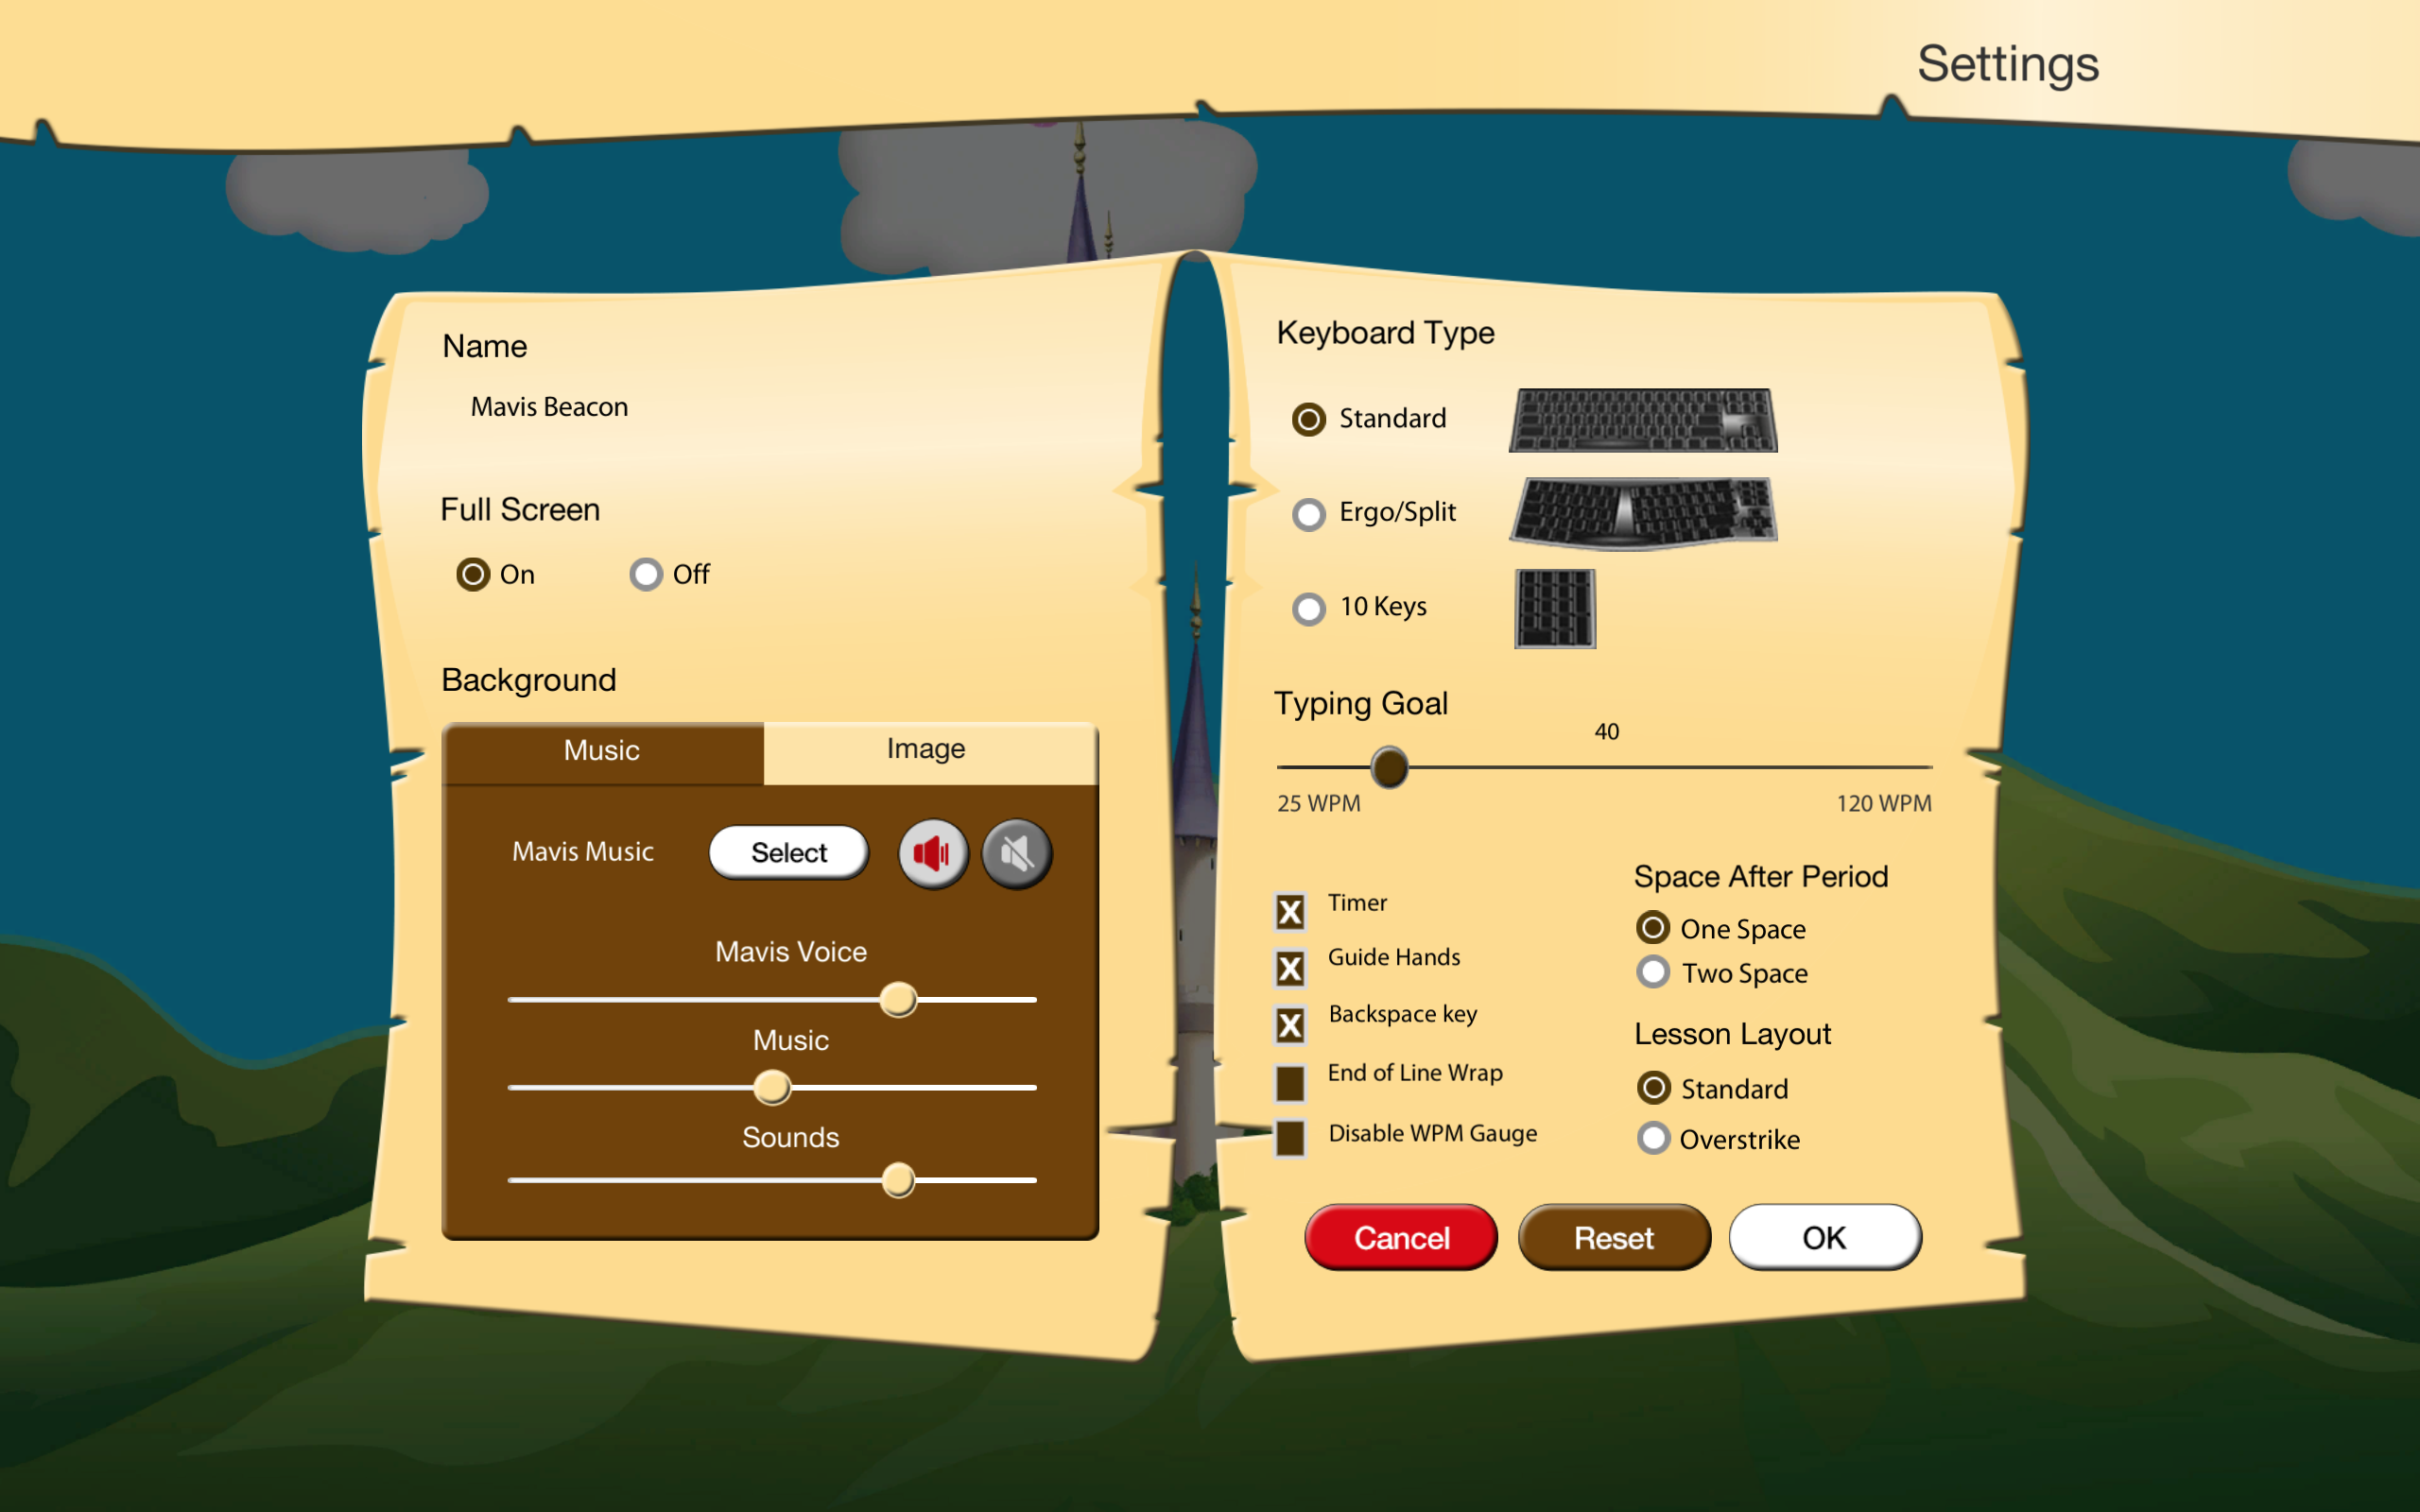
Task: Toggle End of Line Wrap checkbox
Action: [x=1289, y=1076]
